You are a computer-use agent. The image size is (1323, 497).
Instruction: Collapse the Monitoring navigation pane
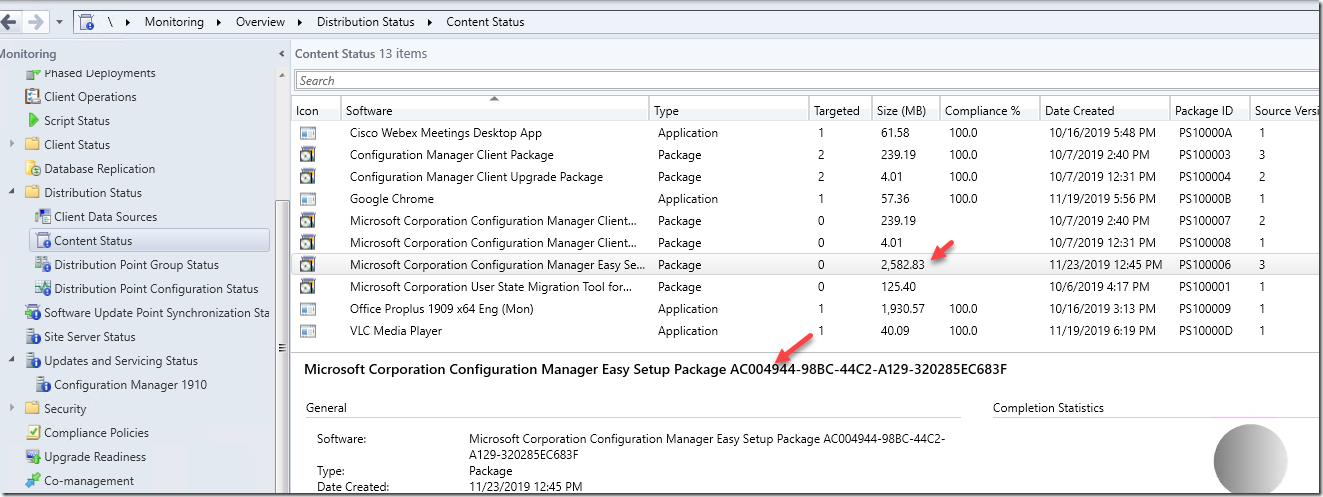click(281, 54)
